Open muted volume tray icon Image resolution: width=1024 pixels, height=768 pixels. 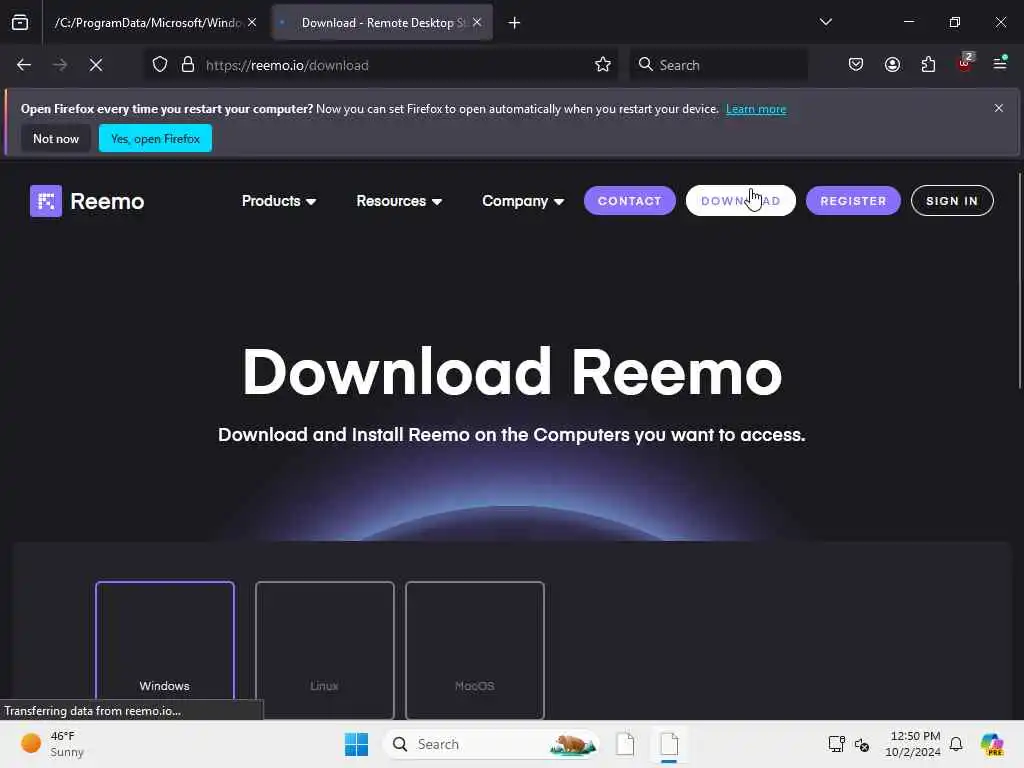[x=862, y=744]
